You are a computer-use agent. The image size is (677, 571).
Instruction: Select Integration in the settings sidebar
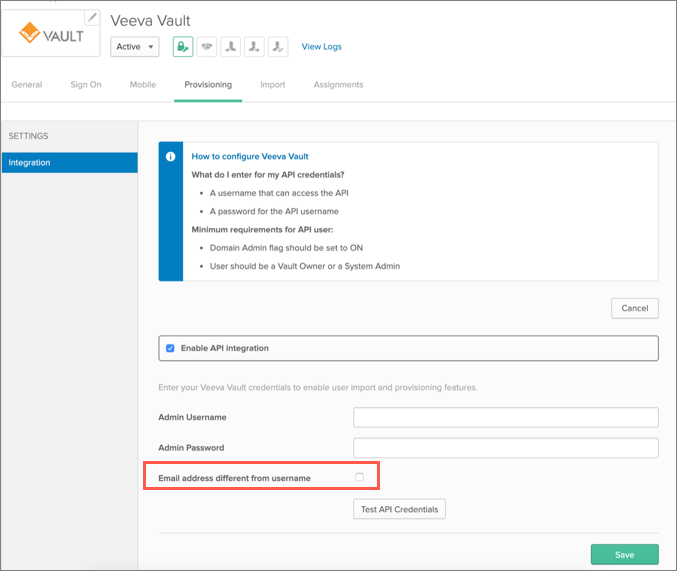[x=69, y=162]
